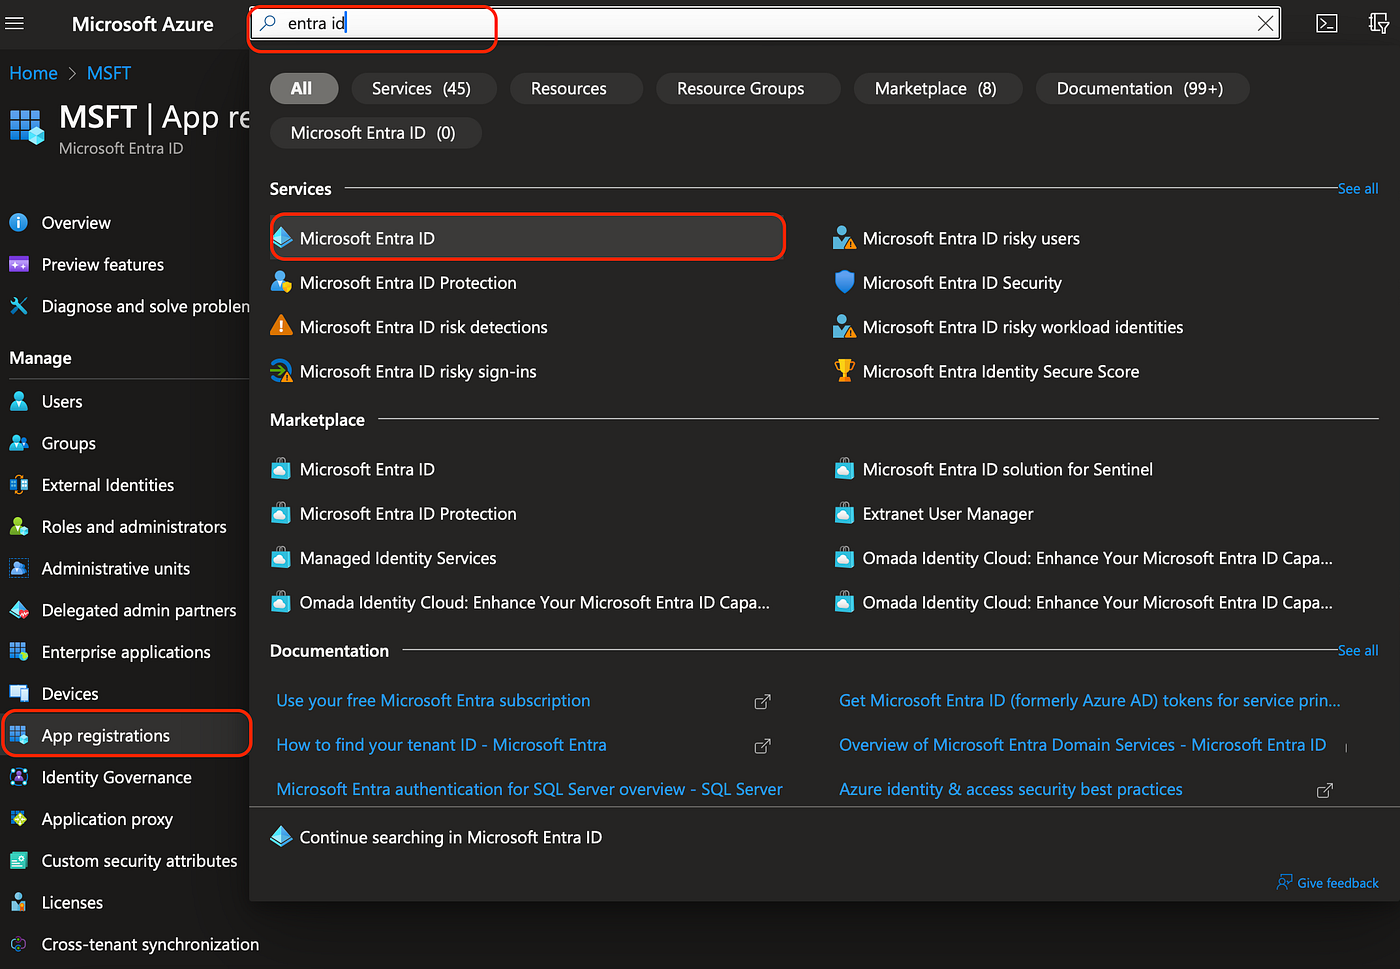Image resolution: width=1400 pixels, height=969 pixels.
Task: Open Microsoft Entra ID Protection service
Action: 408,282
